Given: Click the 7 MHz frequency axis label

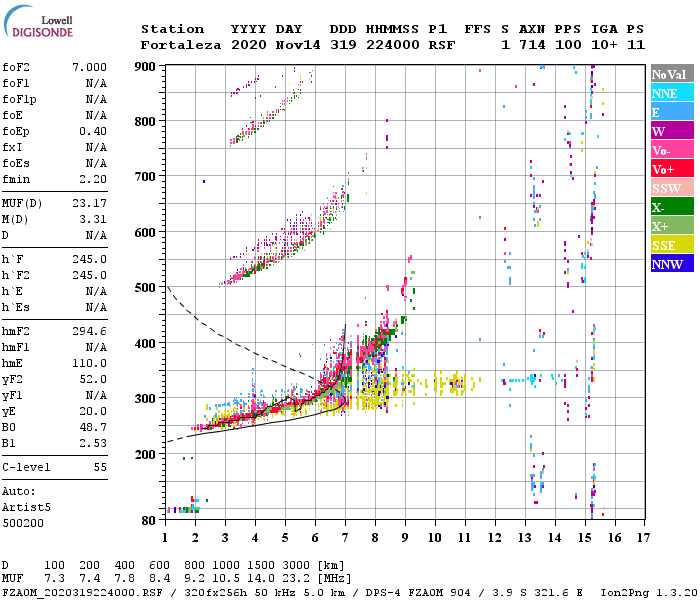Looking at the screenshot, I should 345,538.
